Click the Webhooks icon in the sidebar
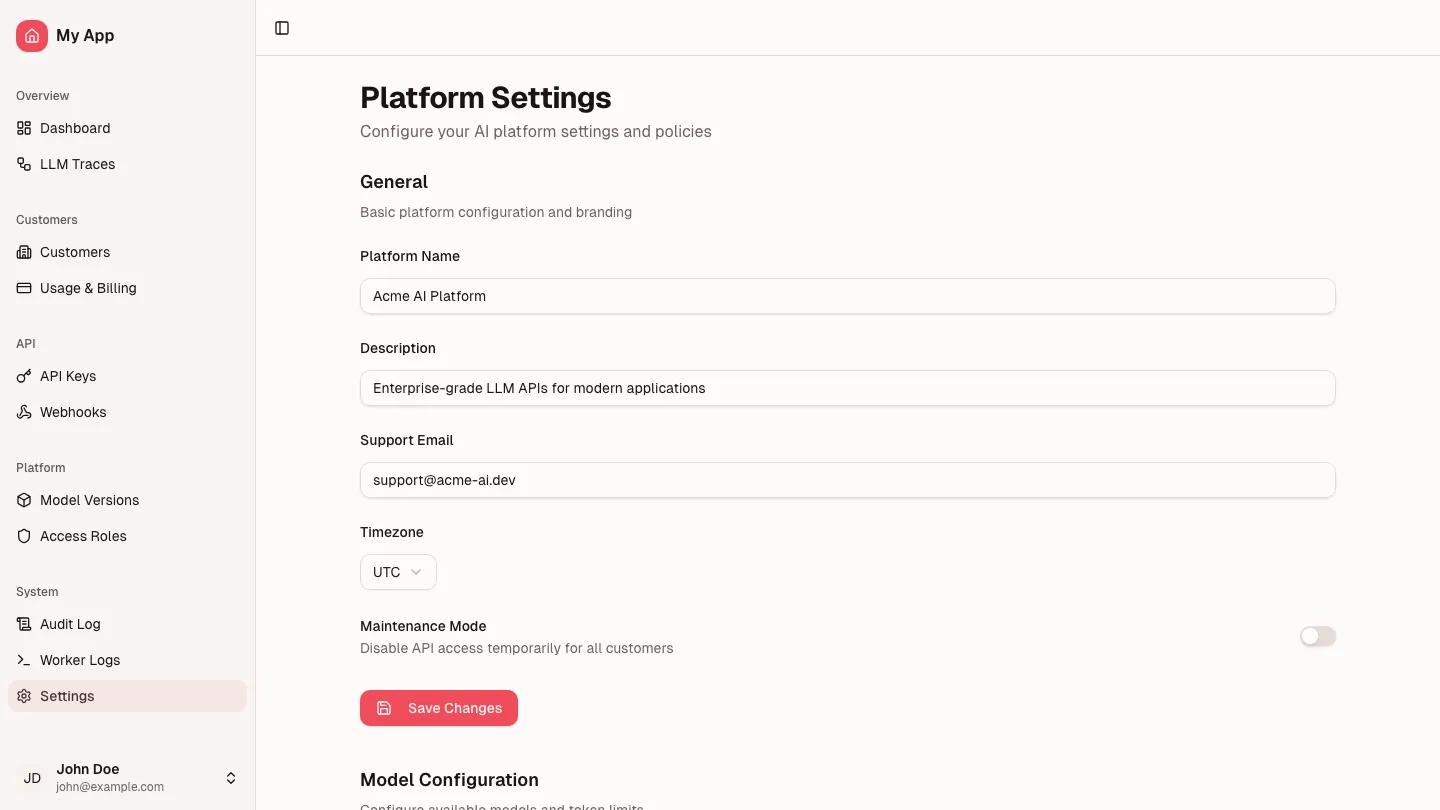This screenshot has height=810, width=1440. click(23, 412)
